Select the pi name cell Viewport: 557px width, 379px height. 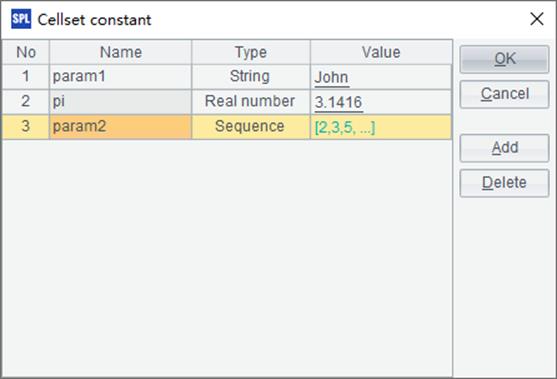(x=120, y=102)
